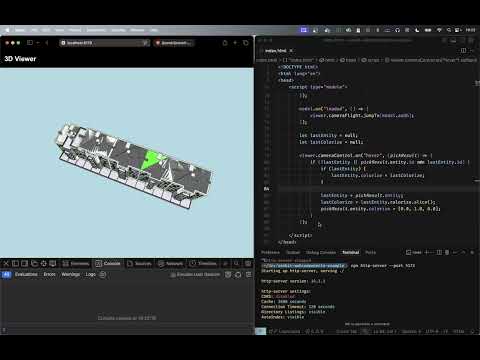Filter console by Evaluations
480x360 pixels.
pyautogui.click(x=26, y=274)
